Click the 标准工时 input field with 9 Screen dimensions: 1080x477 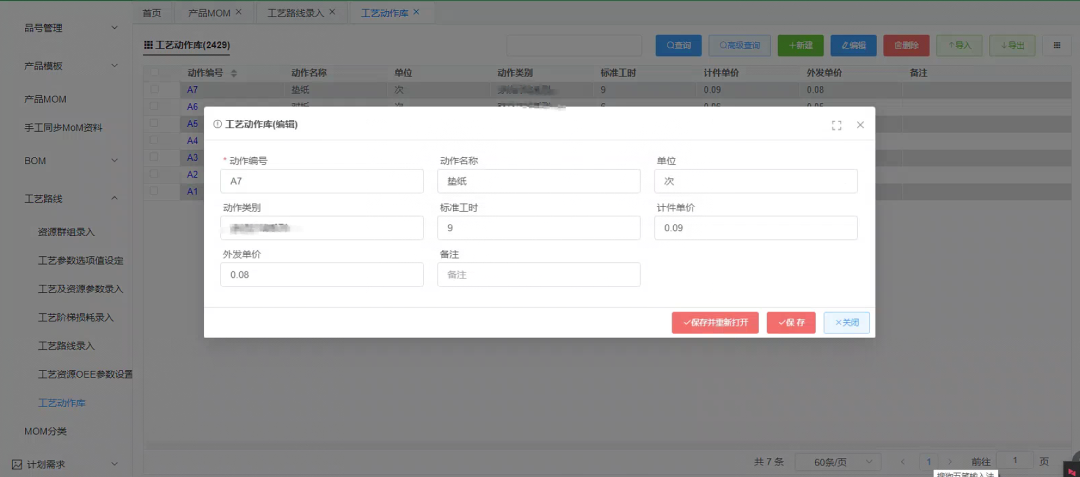[x=539, y=228]
